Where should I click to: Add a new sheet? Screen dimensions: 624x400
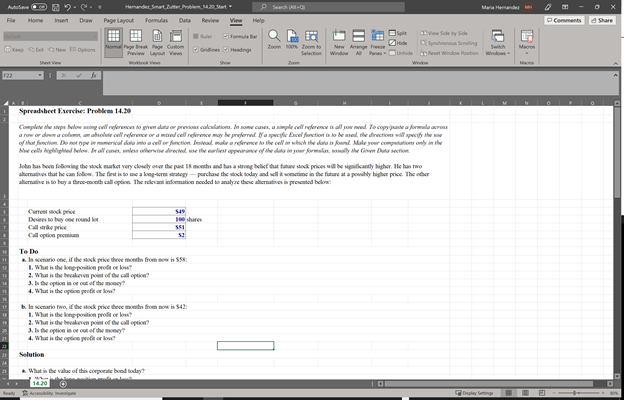tap(63, 384)
